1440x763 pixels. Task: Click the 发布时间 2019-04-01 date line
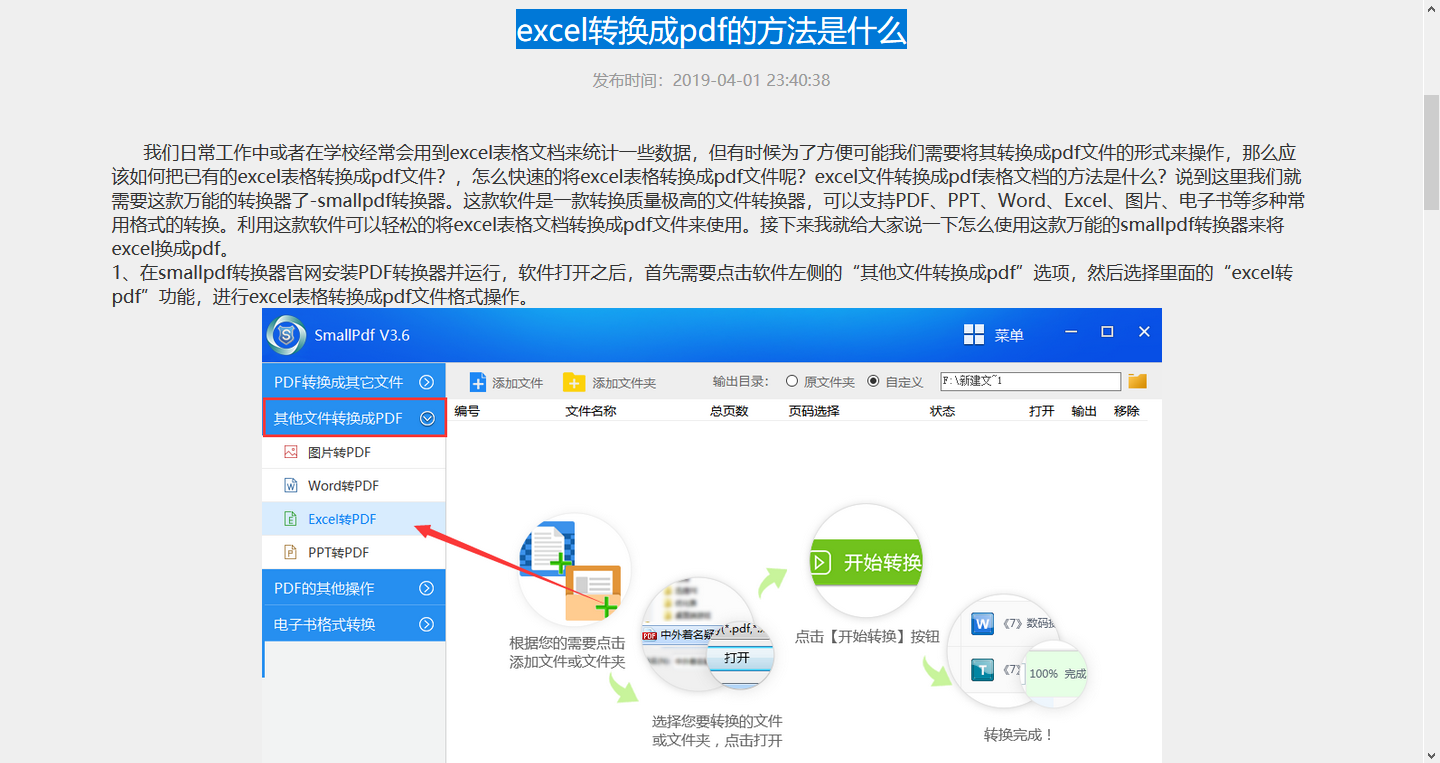coord(711,80)
